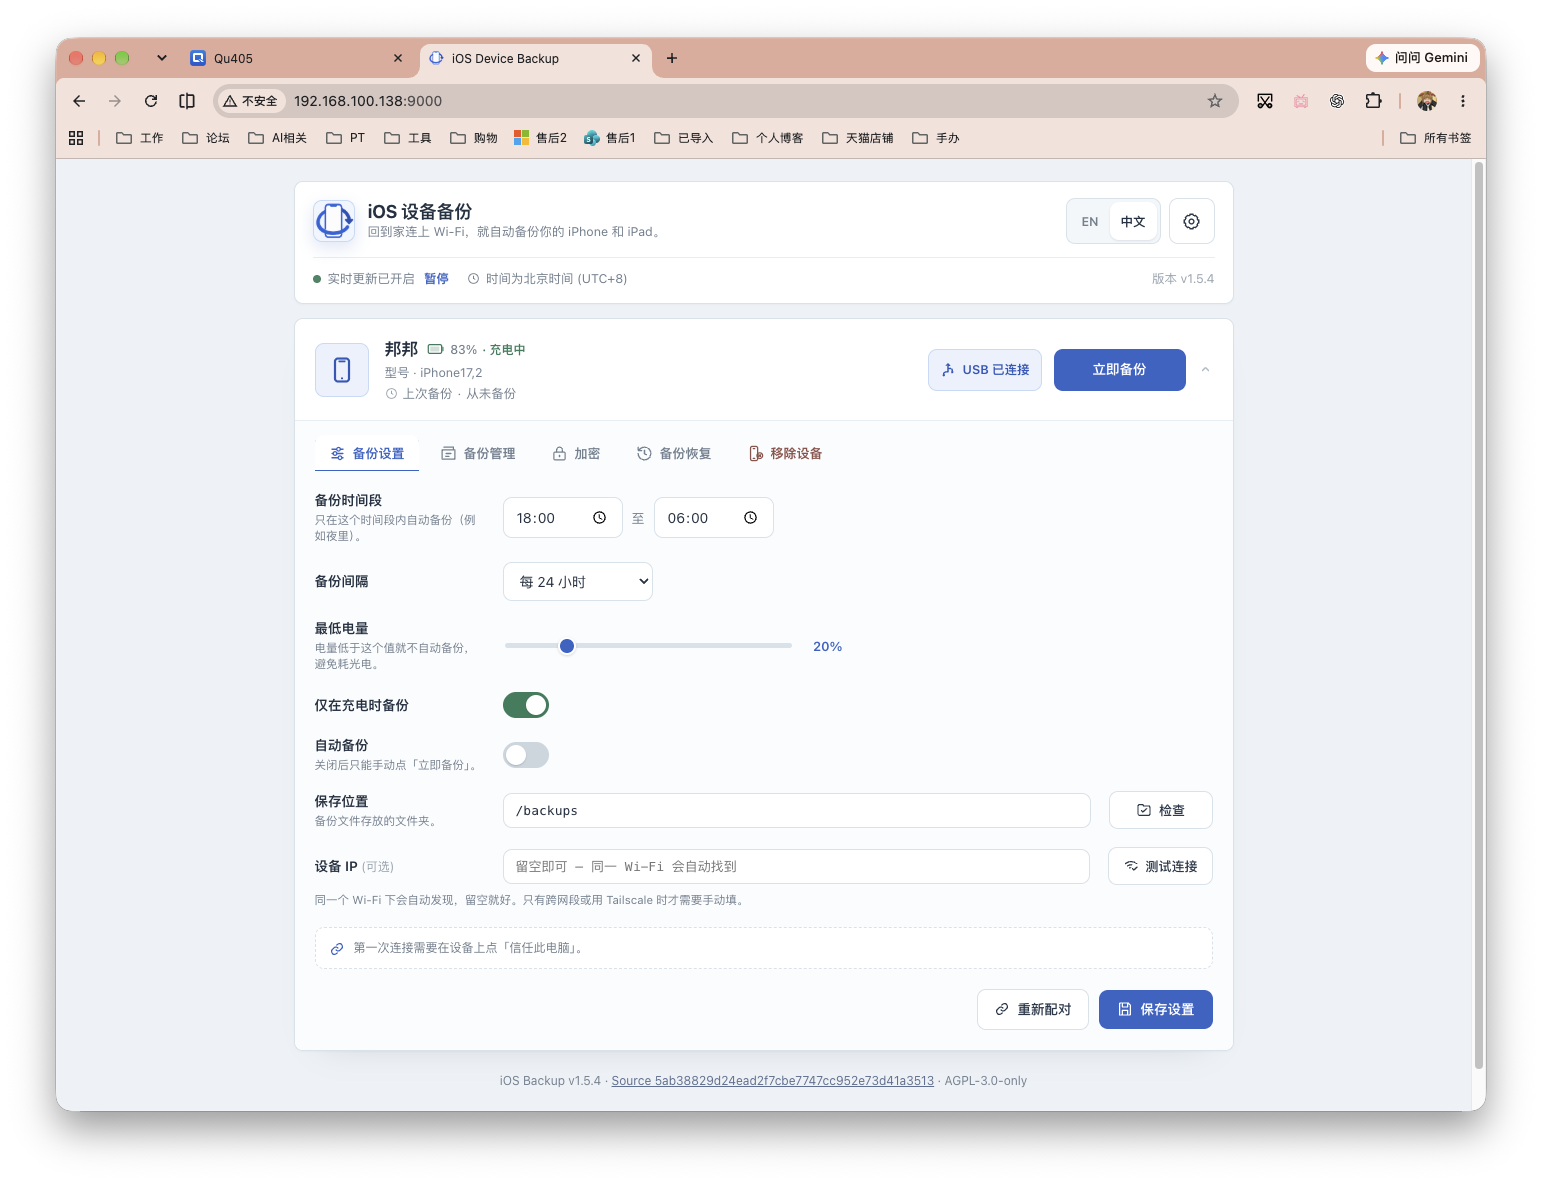Select 中文 language option
The width and height of the screenshot is (1542, 1185).
[x=1133, y=222]
